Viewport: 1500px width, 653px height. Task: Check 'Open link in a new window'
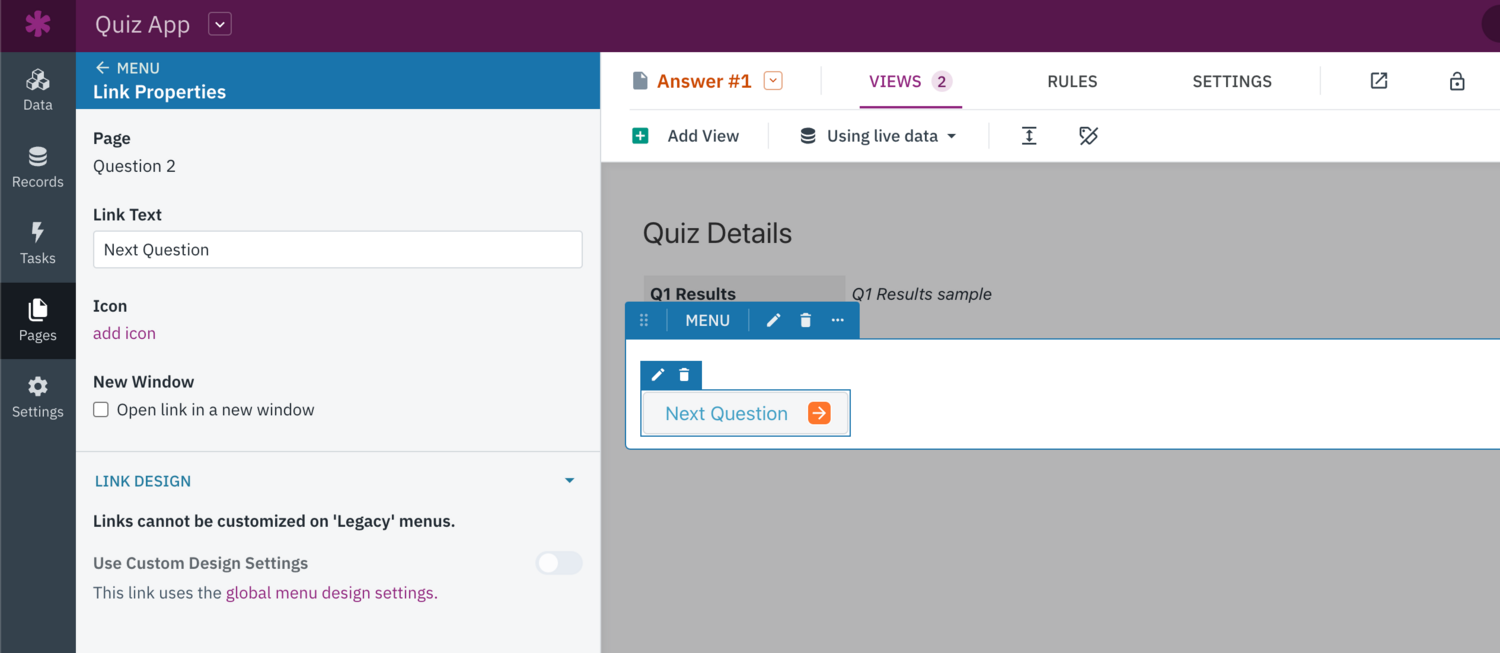100,409
